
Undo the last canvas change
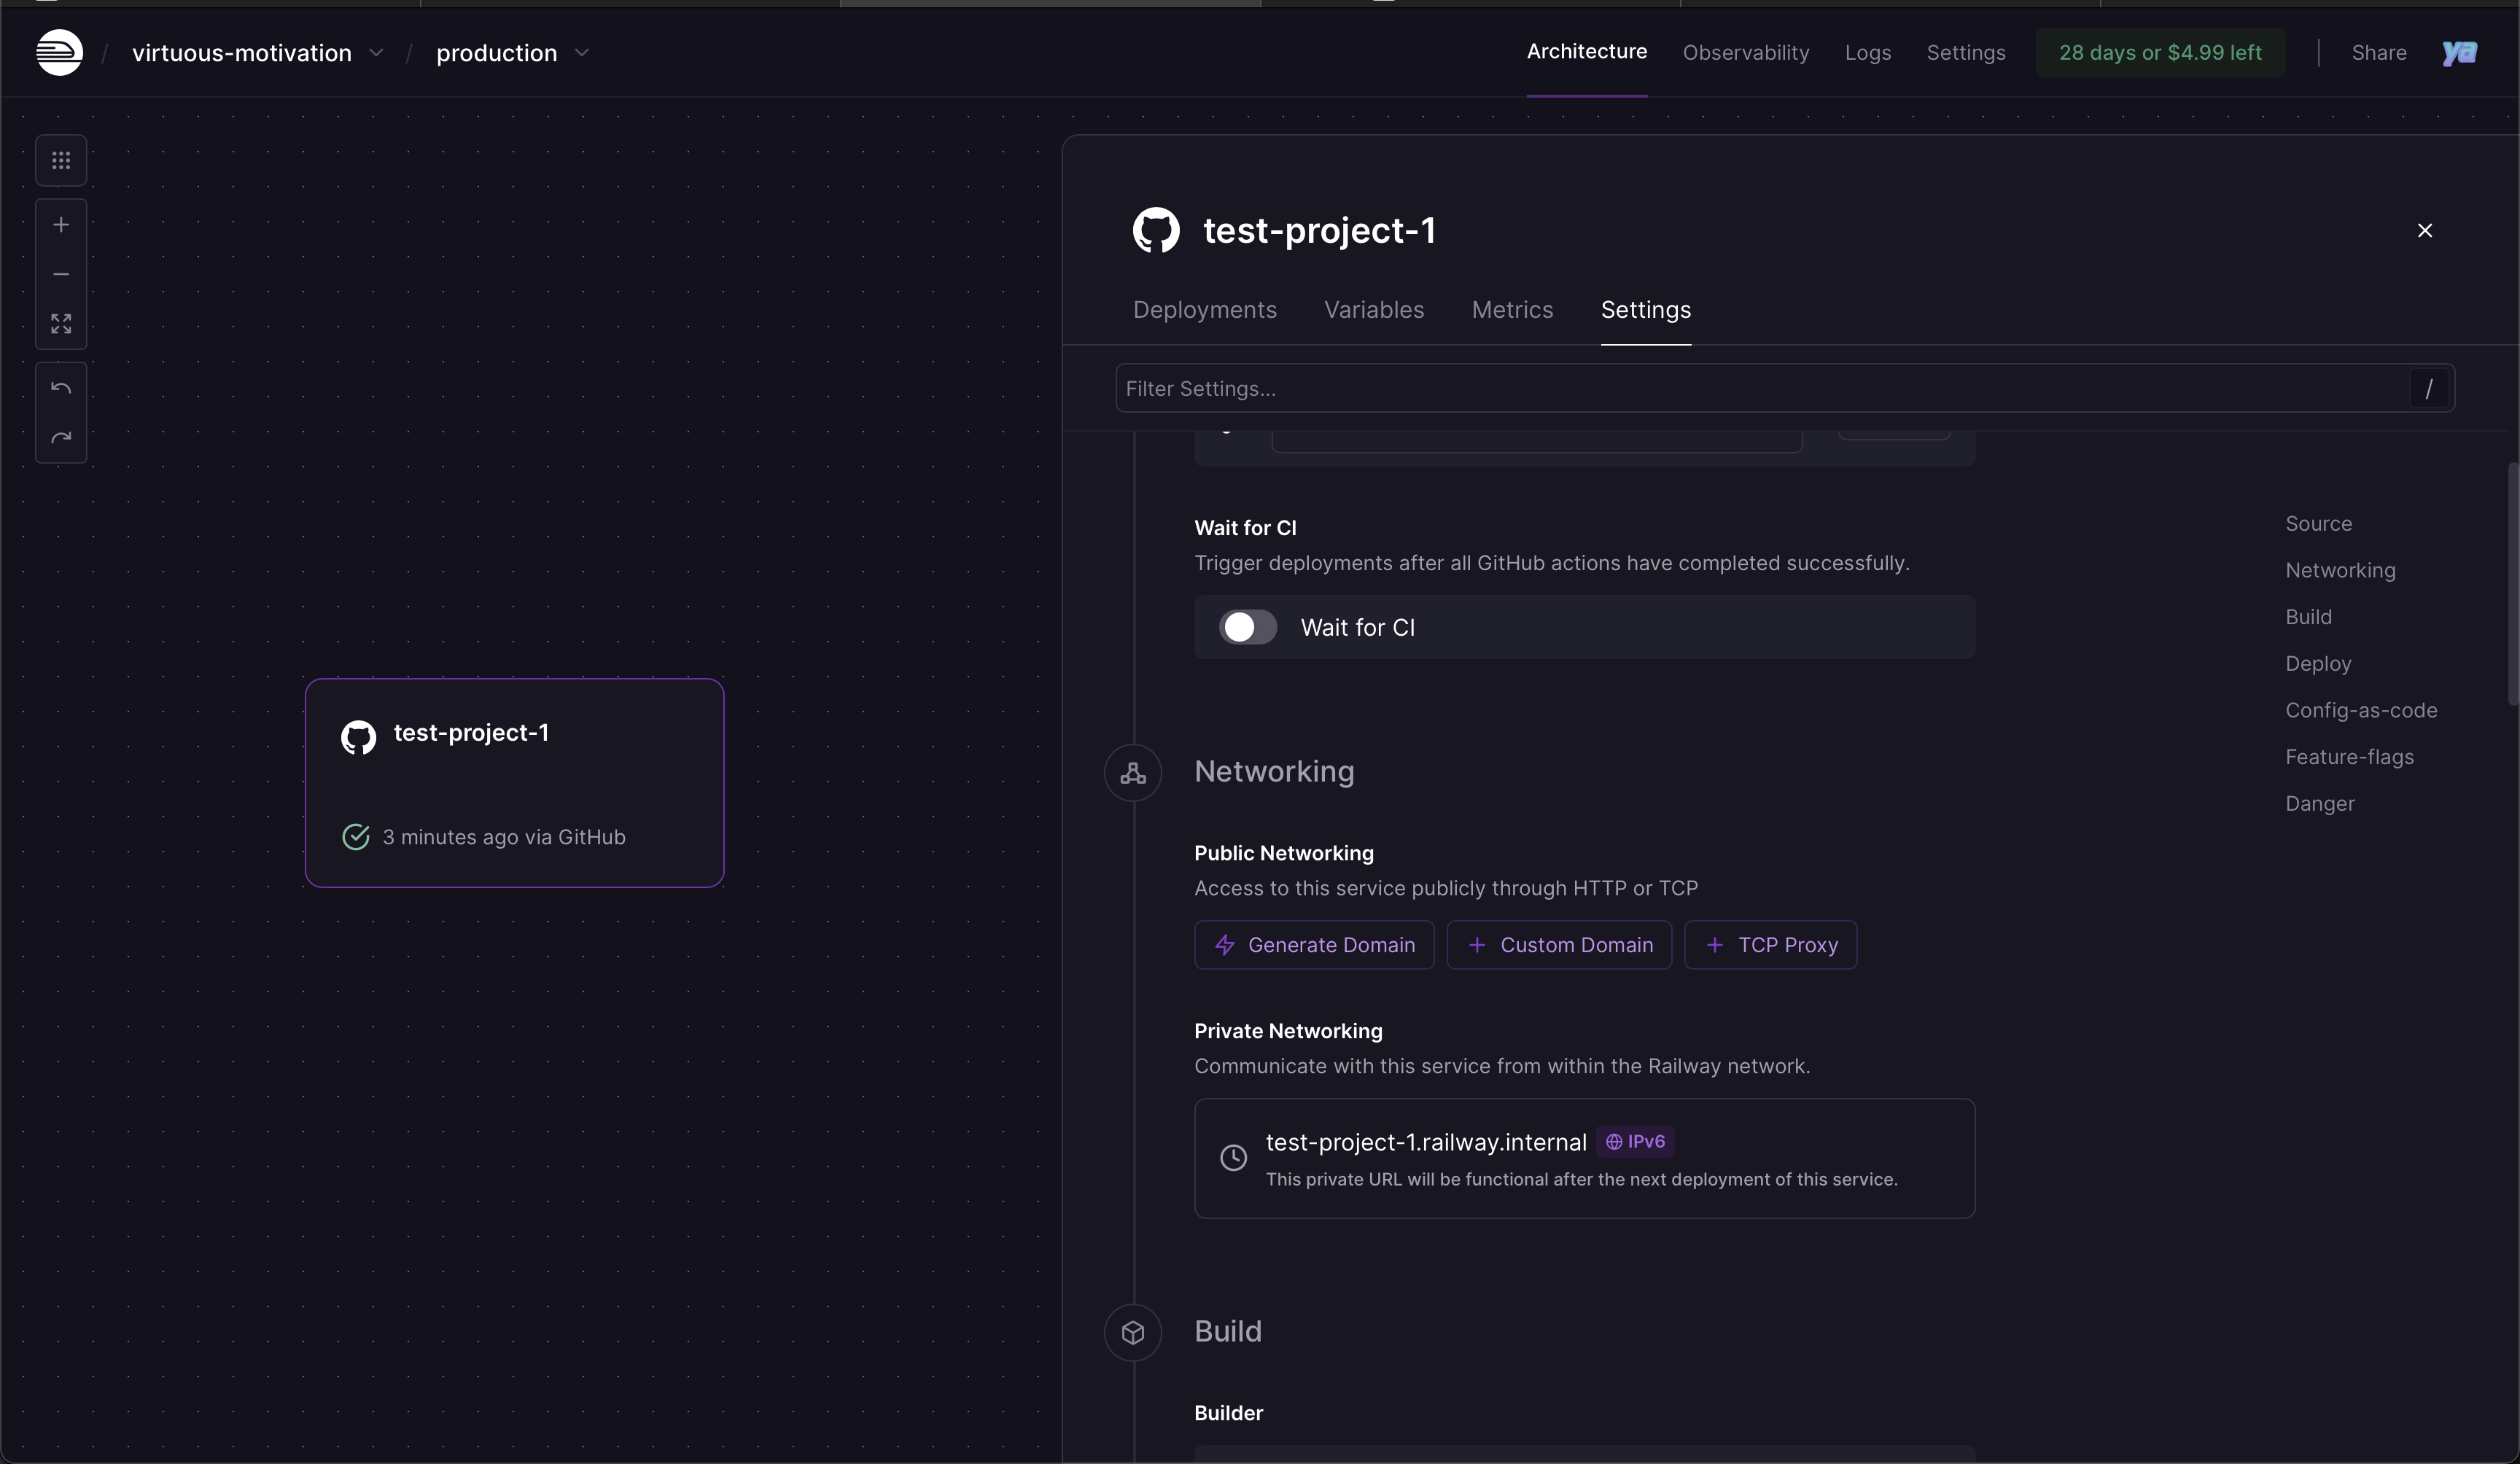tap(61, 388)
